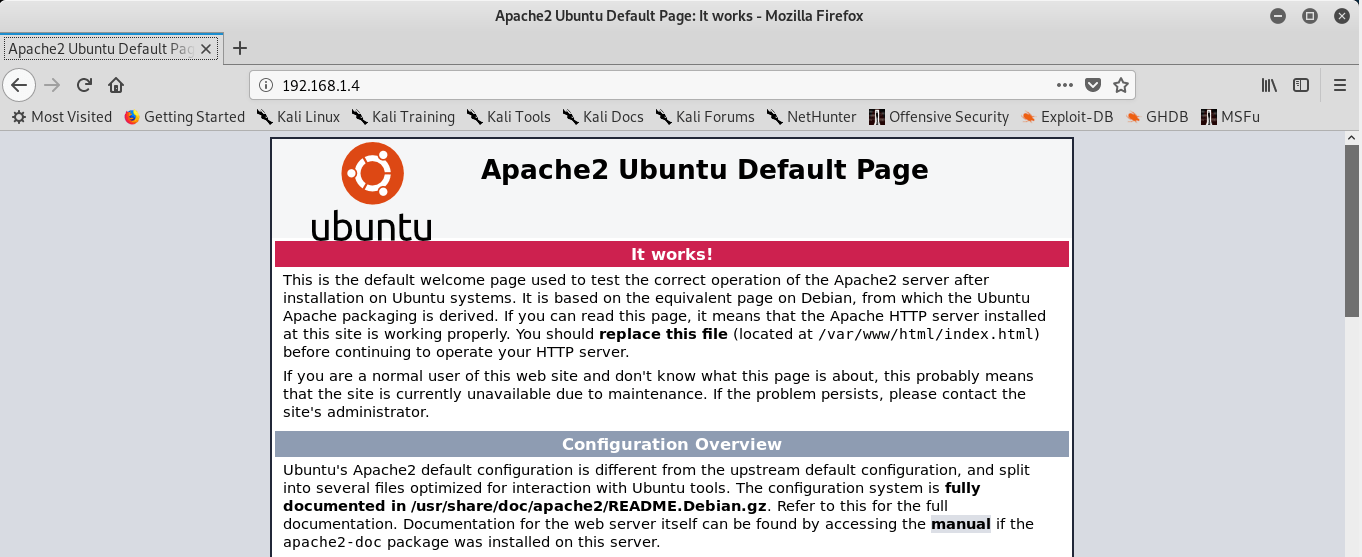Open a new tab with plus button

pyautogui.click(x=240, y=48)
